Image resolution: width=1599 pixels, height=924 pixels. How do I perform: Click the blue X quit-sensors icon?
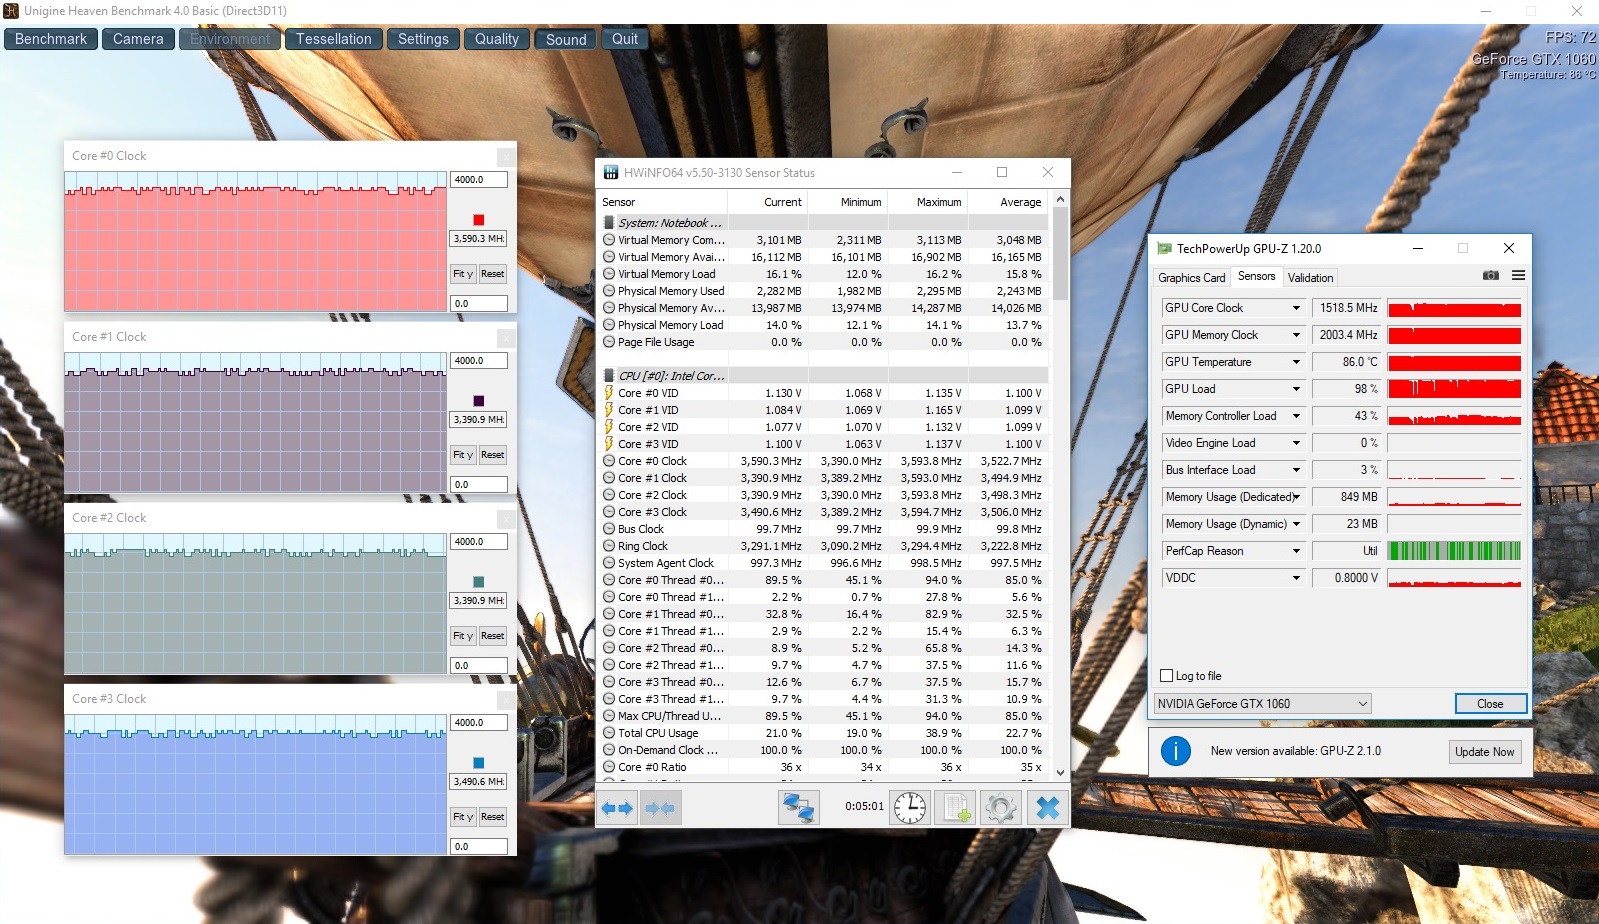(1047, 808)
